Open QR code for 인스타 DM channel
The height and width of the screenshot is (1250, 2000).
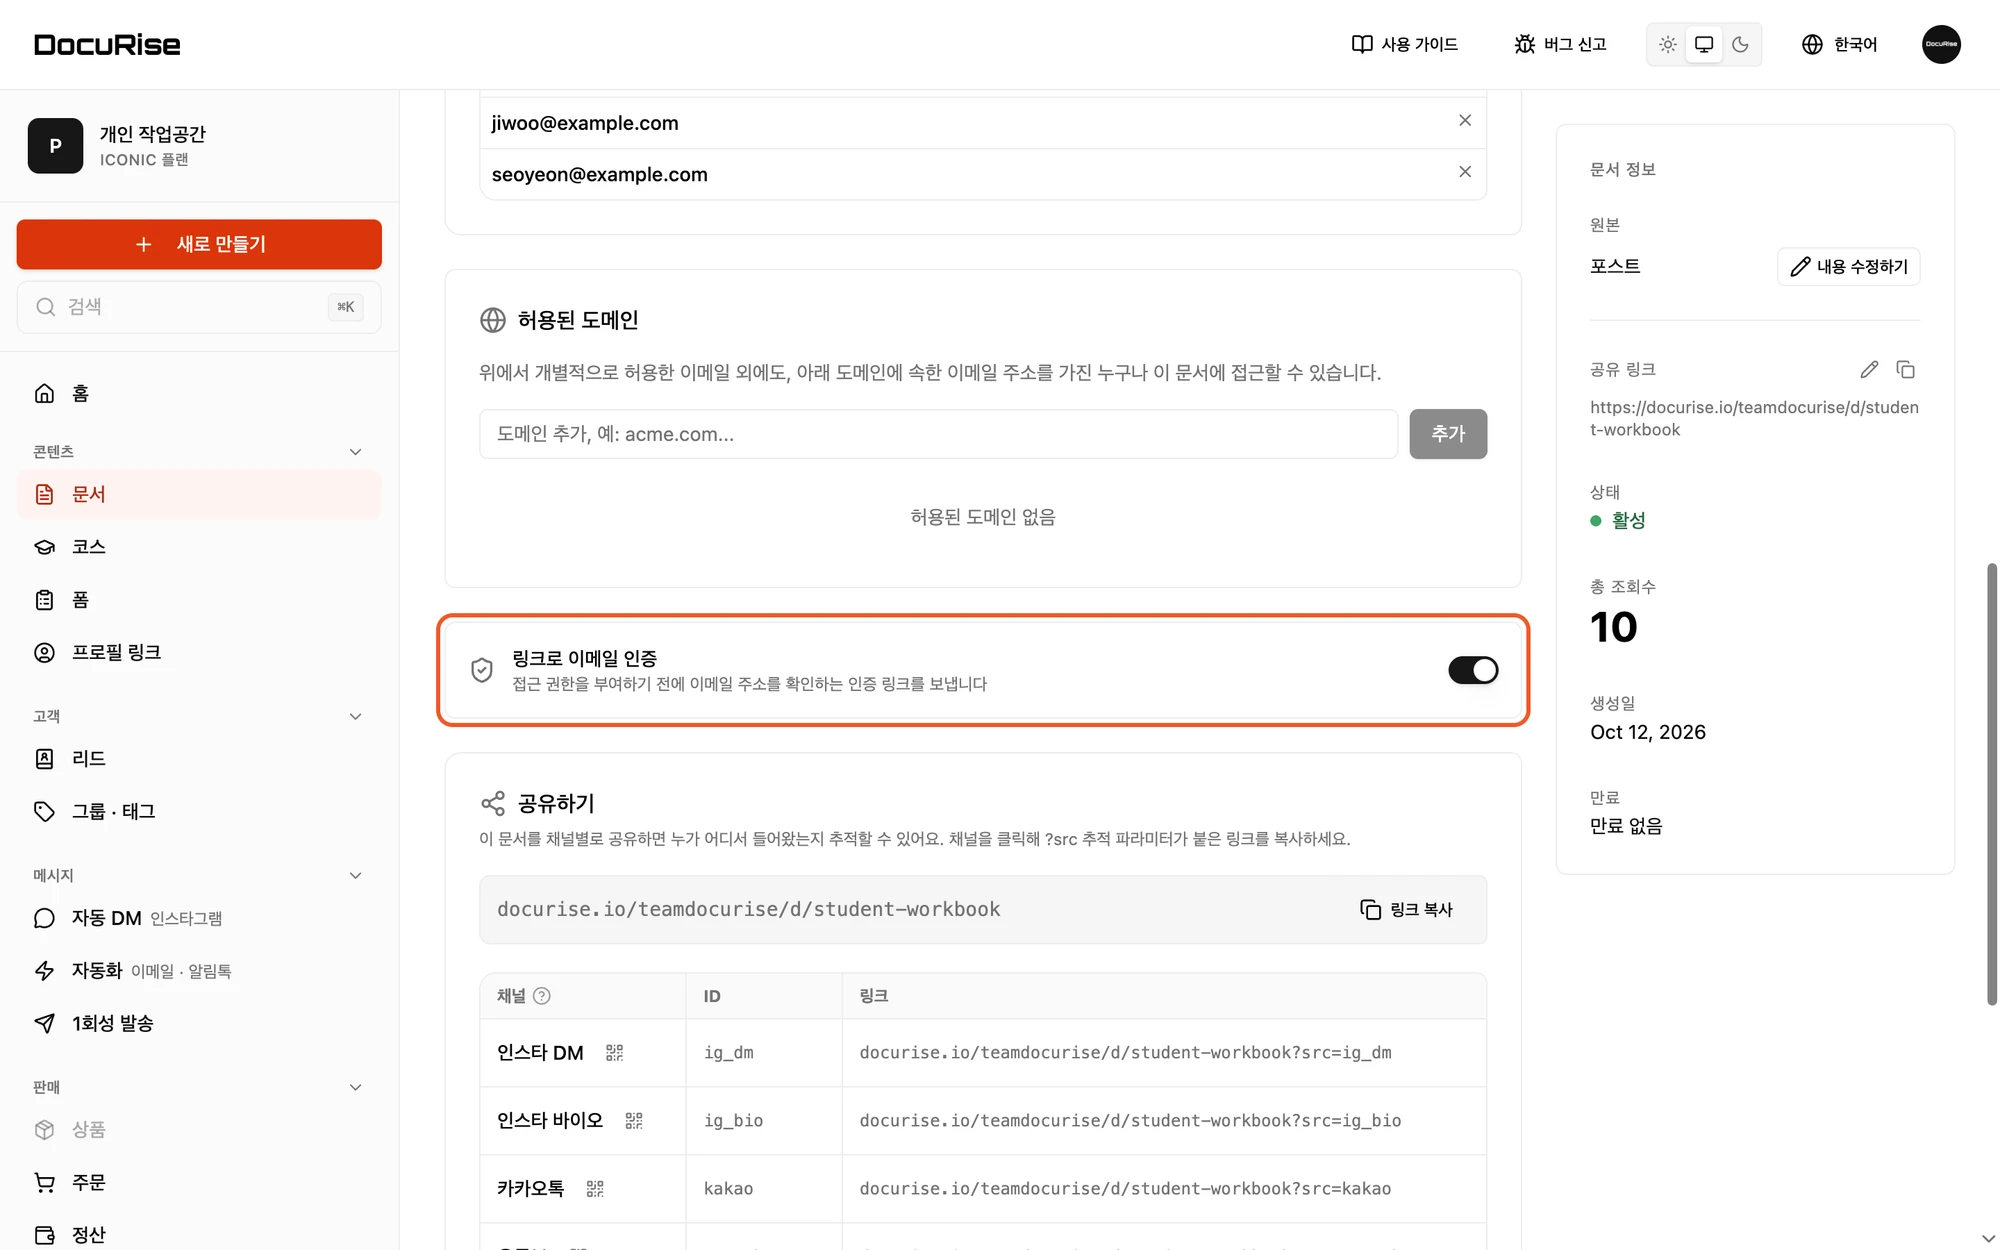pyautogui.click(x=614, y=1053)
